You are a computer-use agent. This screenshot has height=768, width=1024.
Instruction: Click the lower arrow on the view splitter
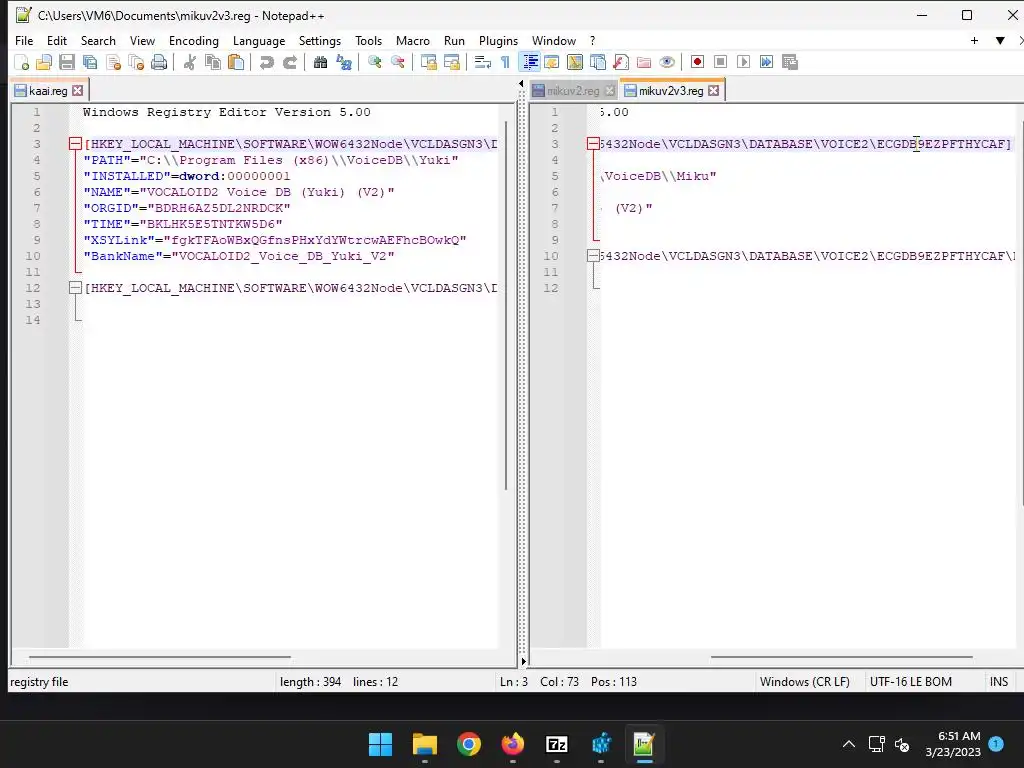[x=523, y=662]
